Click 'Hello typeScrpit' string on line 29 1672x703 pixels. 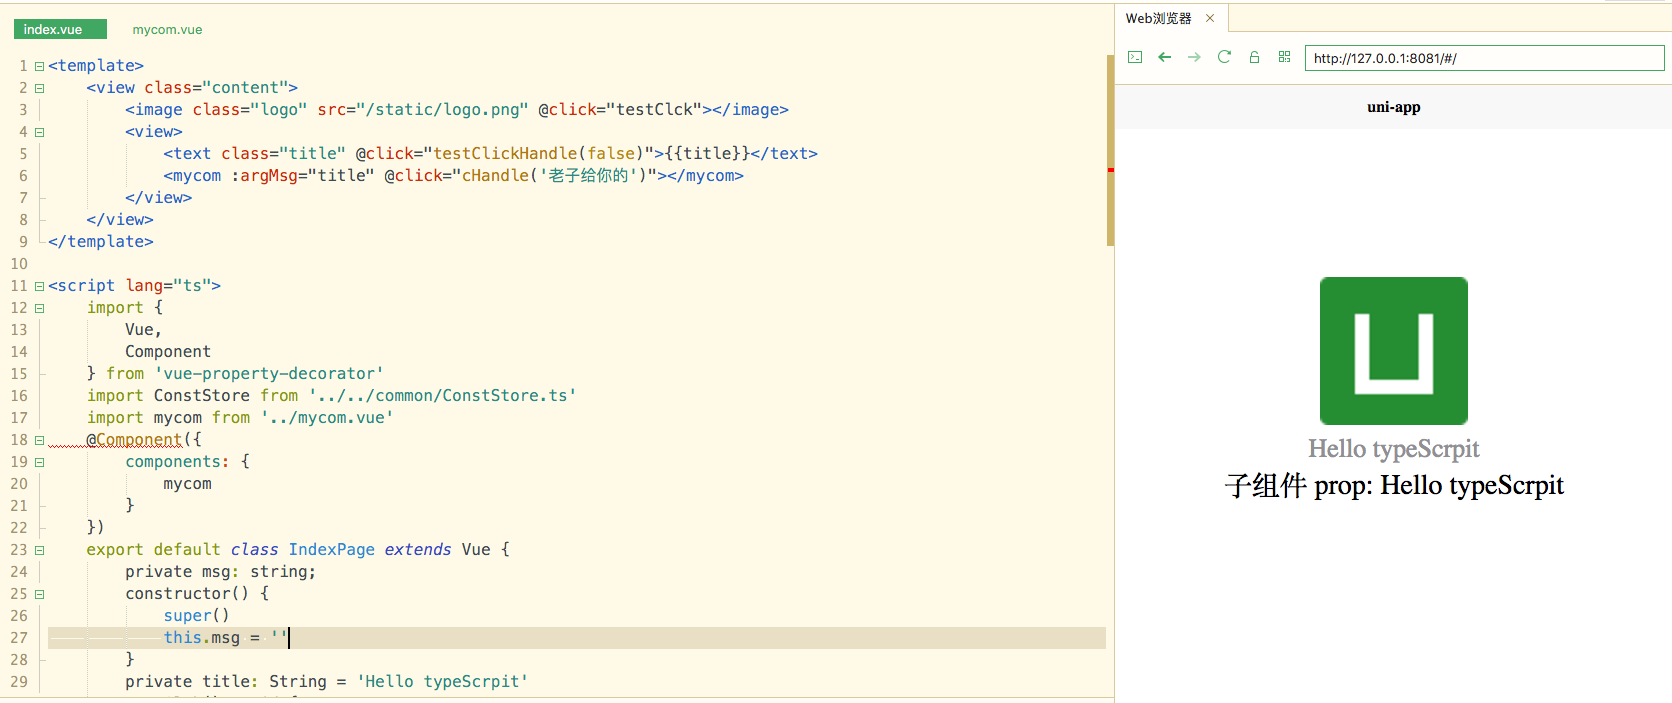pyautogui.click(x=443, y=681)
